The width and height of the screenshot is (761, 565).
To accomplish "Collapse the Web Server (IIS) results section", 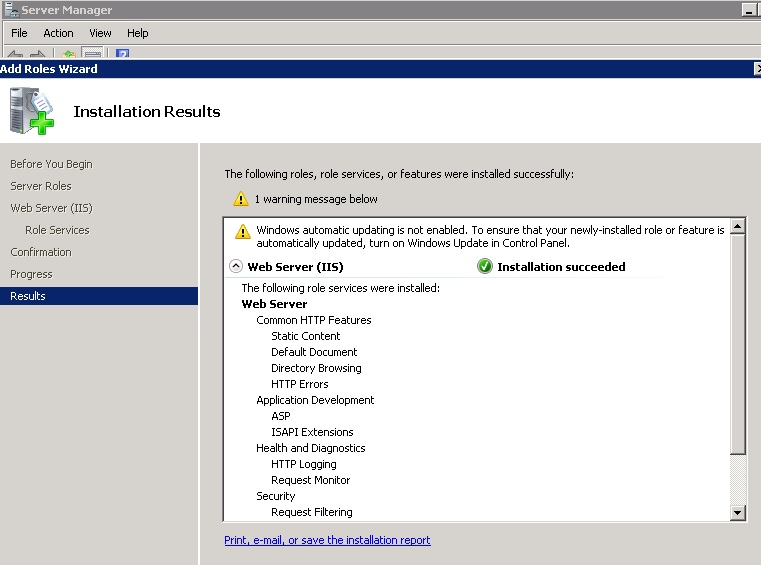I will (x=235, y=266).
